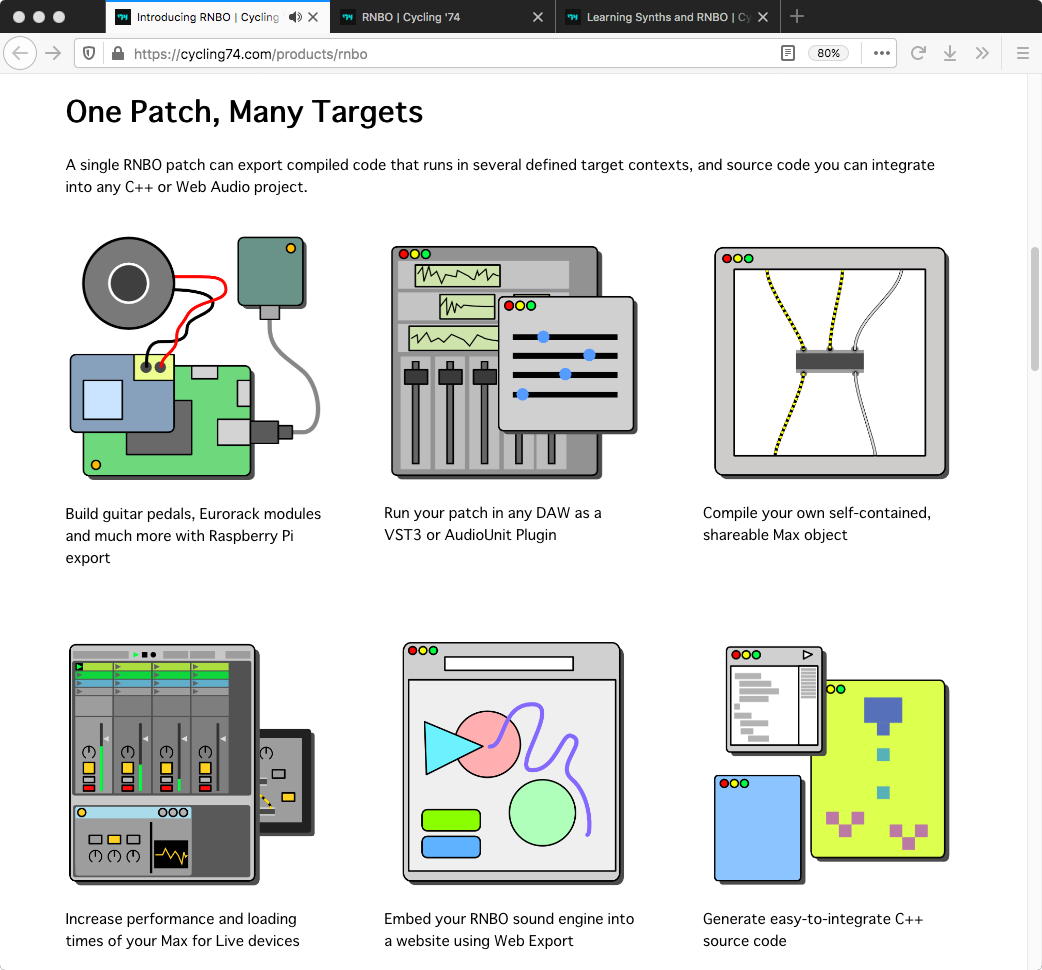Click the Web Export browser illustration
This screenshot has height=970, width=1042.
pyautogui.click(x=513, y=763)
